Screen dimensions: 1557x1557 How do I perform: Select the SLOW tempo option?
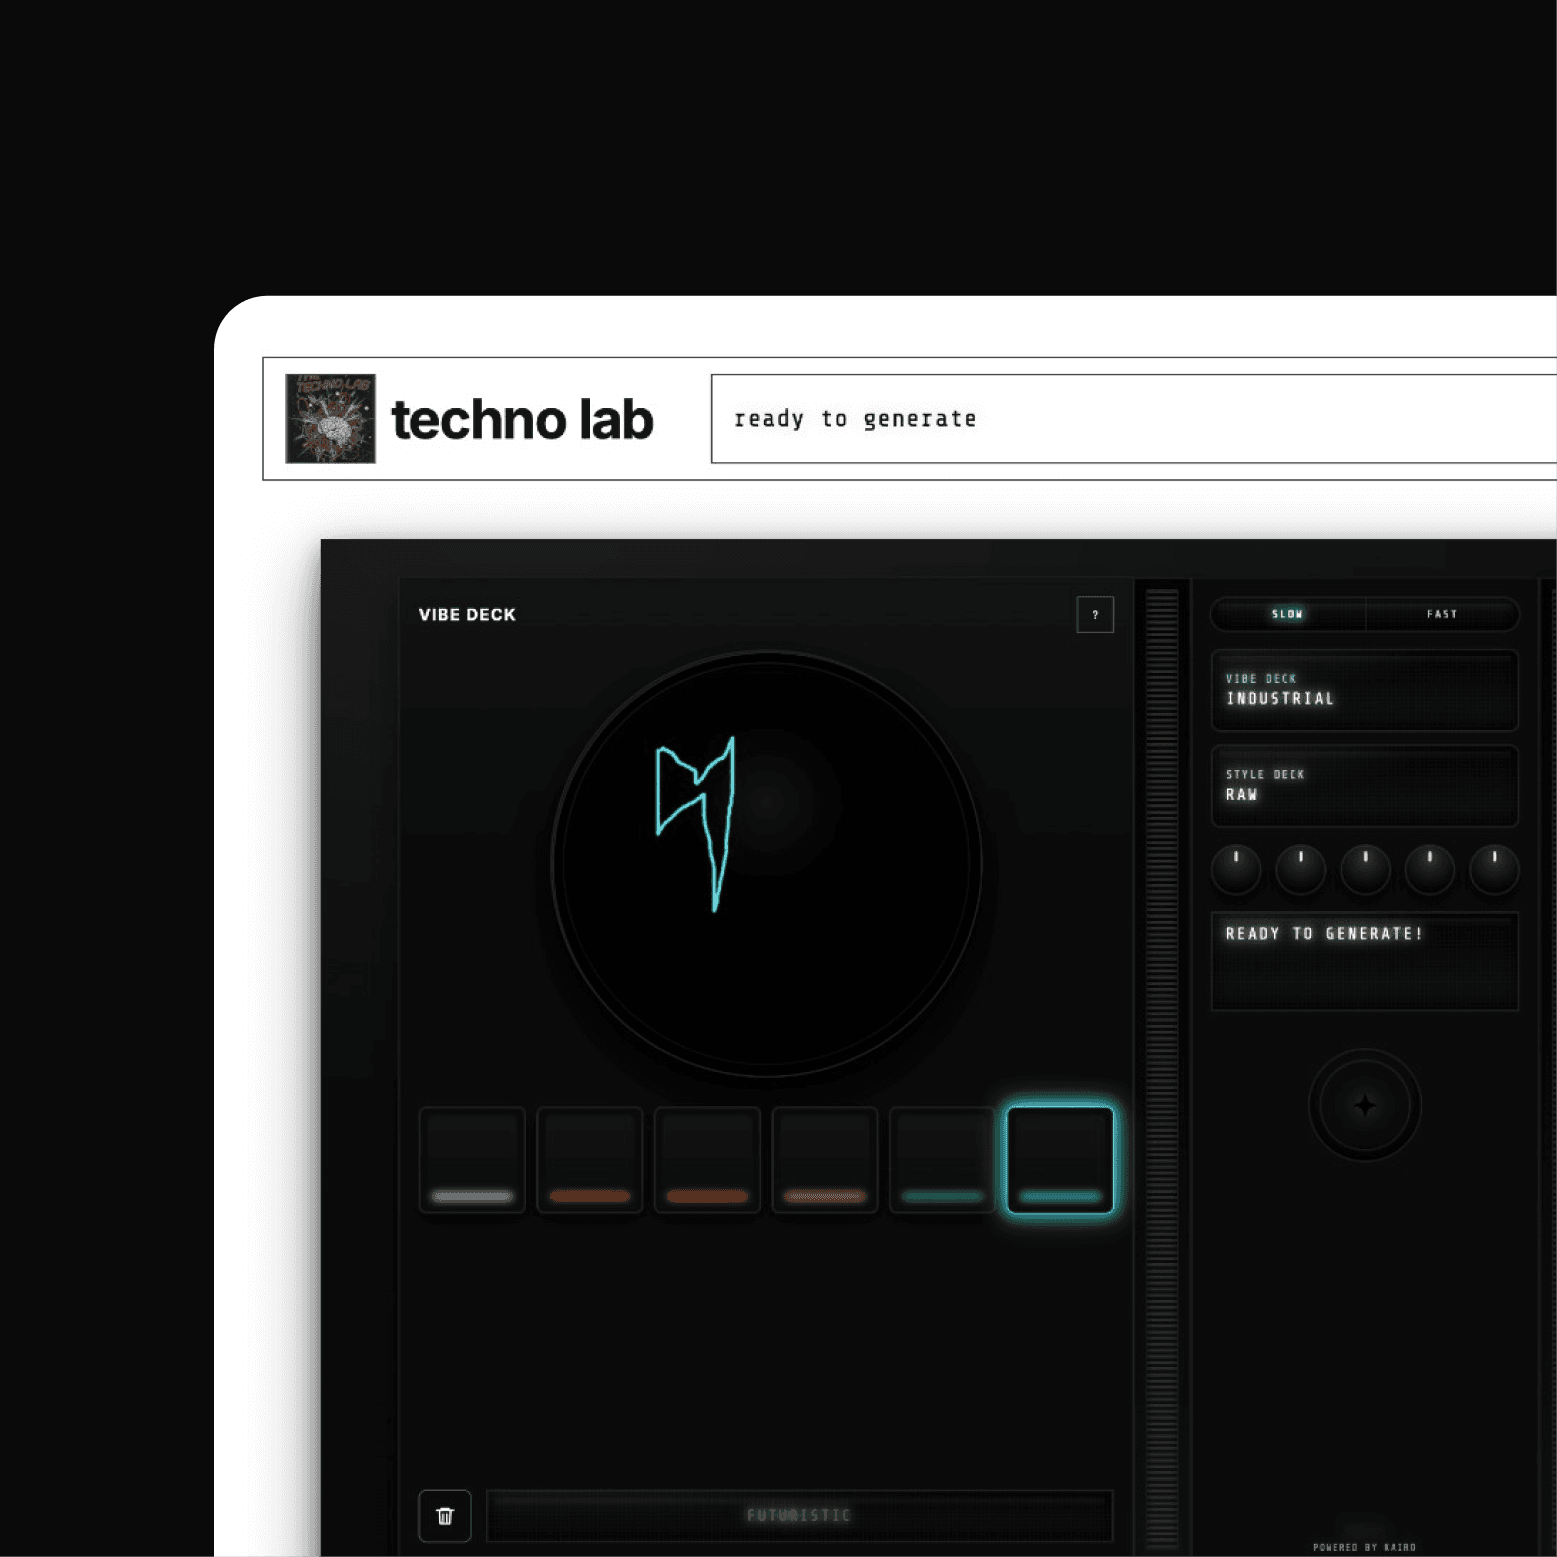tap(1288, 614)
